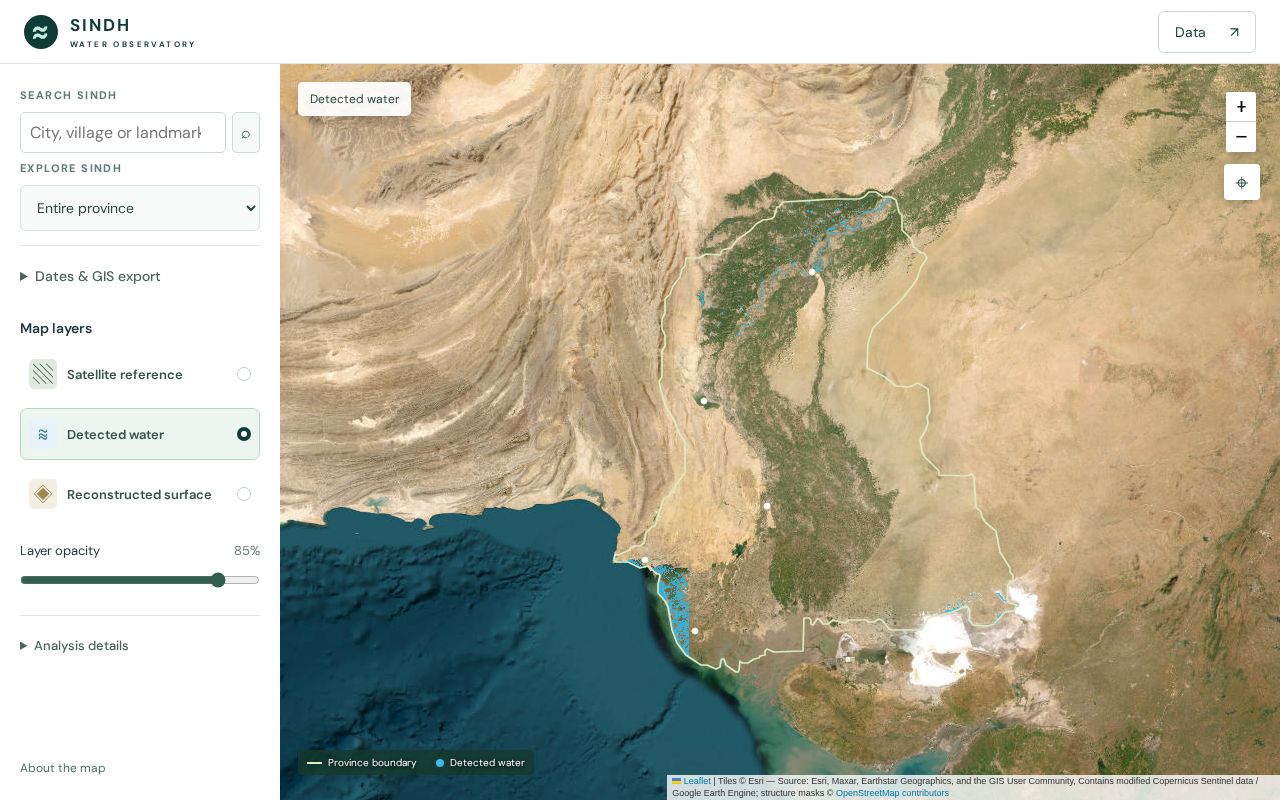Click the SINDH title text in header
The height and width of the screenshot is (800, 1280).
(x=100, y=25)
